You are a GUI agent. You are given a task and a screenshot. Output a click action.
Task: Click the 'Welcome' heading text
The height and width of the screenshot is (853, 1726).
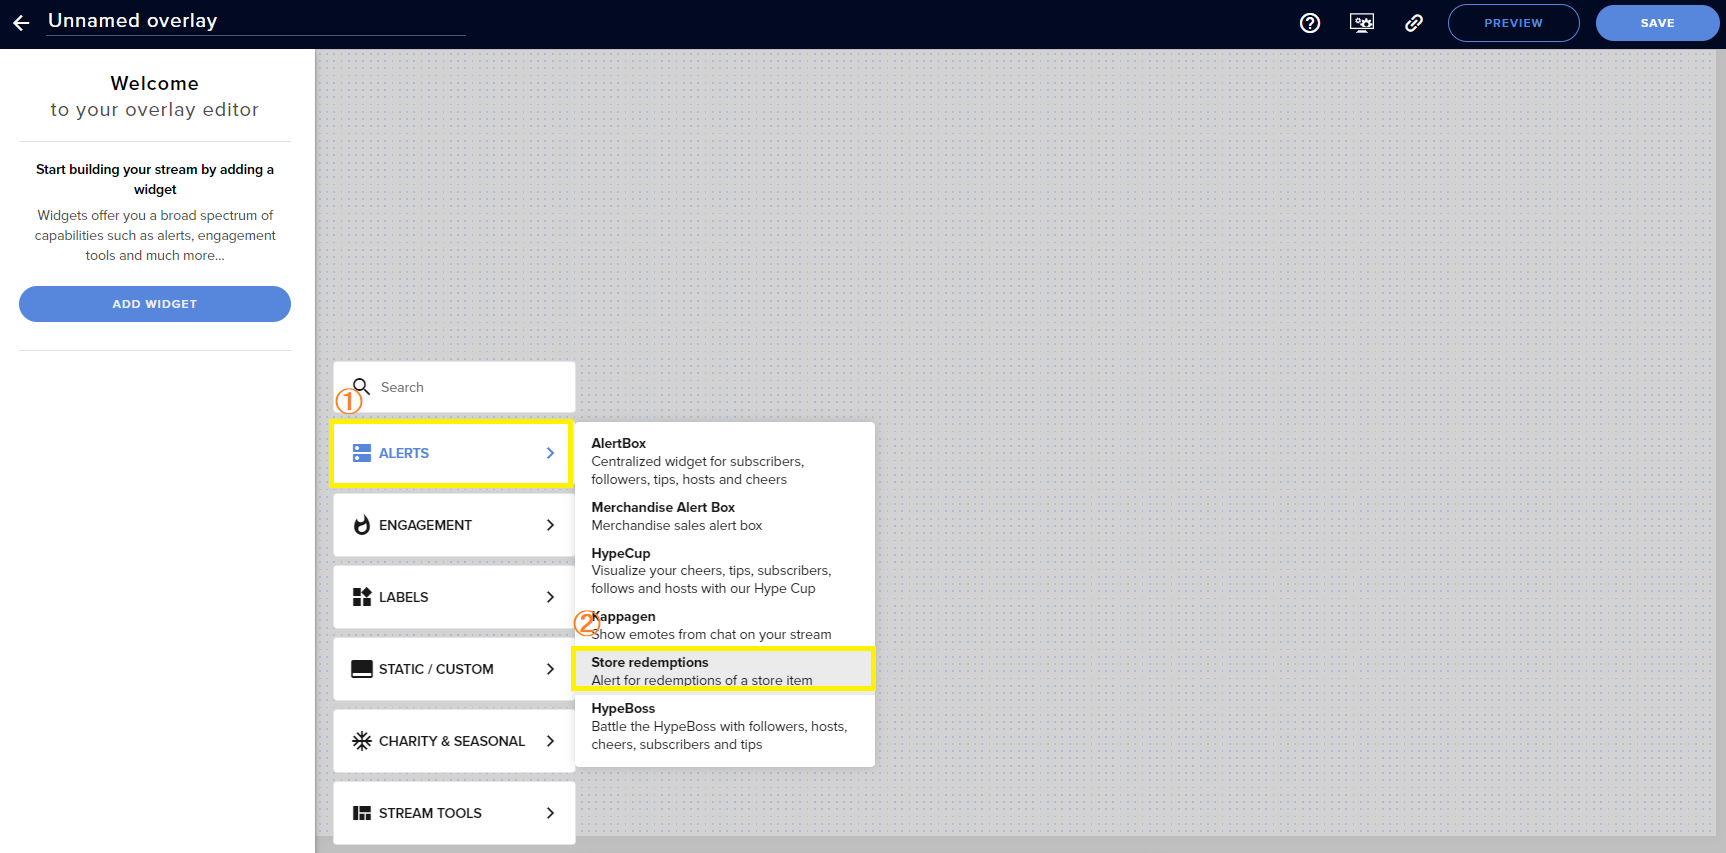point(155,83)
